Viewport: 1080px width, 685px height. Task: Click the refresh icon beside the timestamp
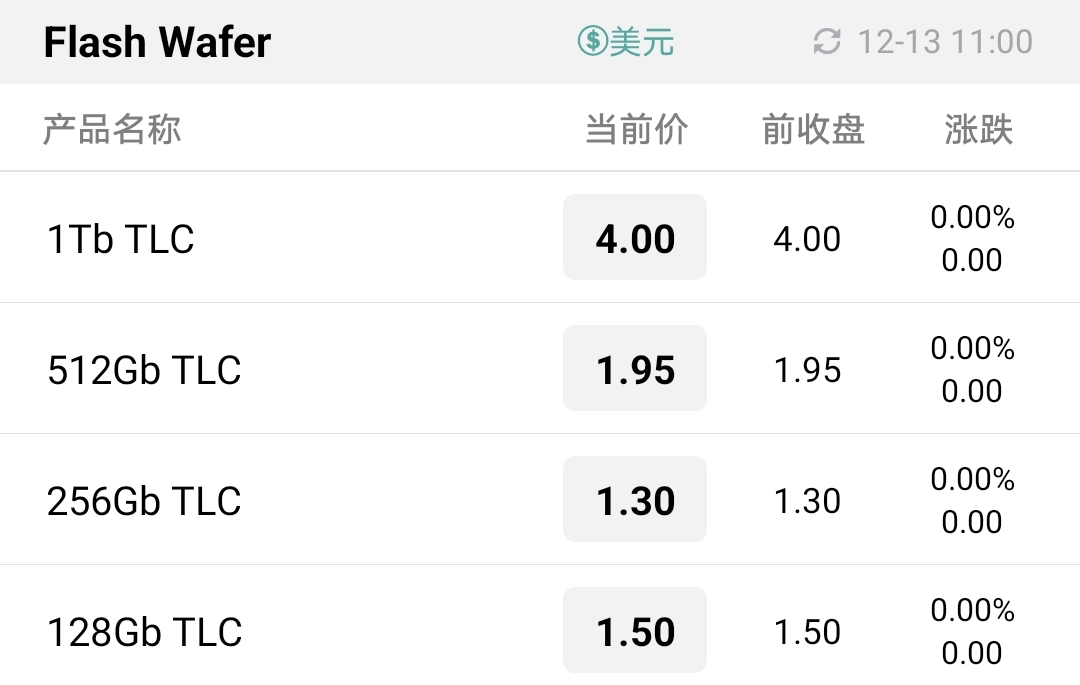click(x=827, y=41)
